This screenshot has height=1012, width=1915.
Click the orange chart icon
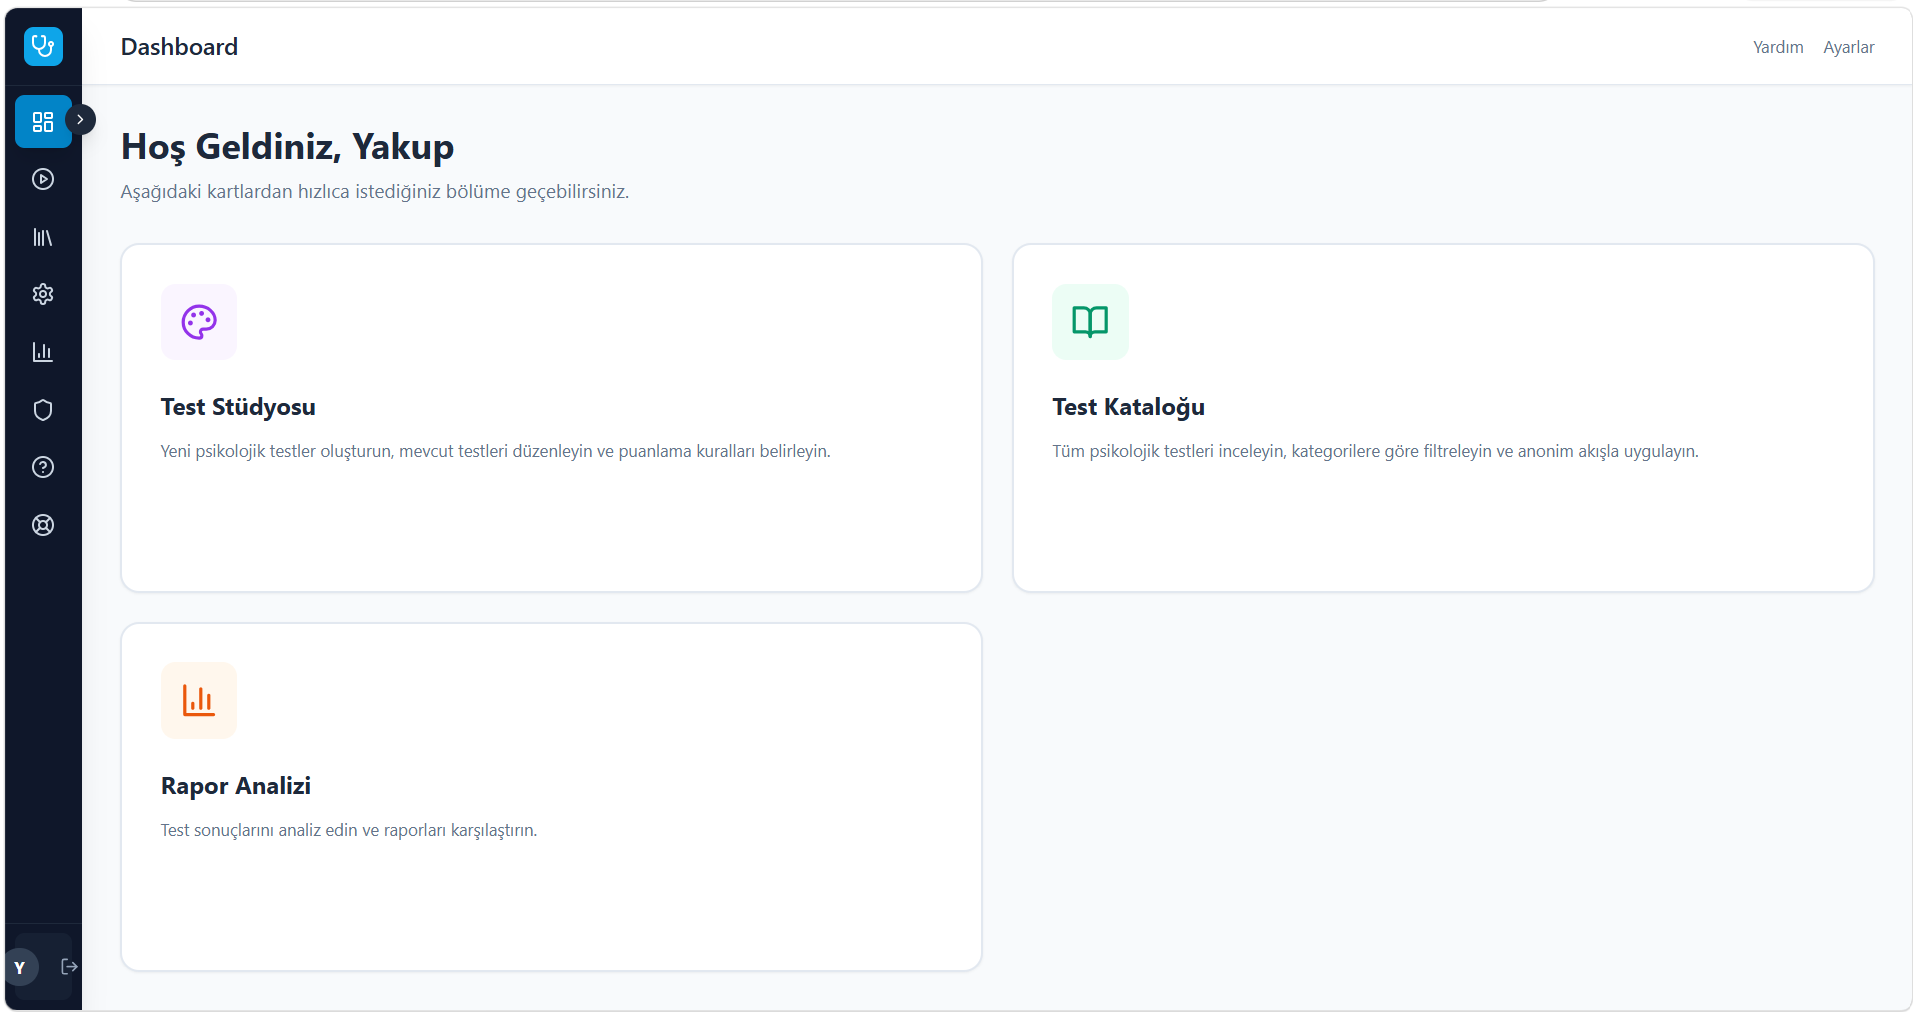point(199,700)
